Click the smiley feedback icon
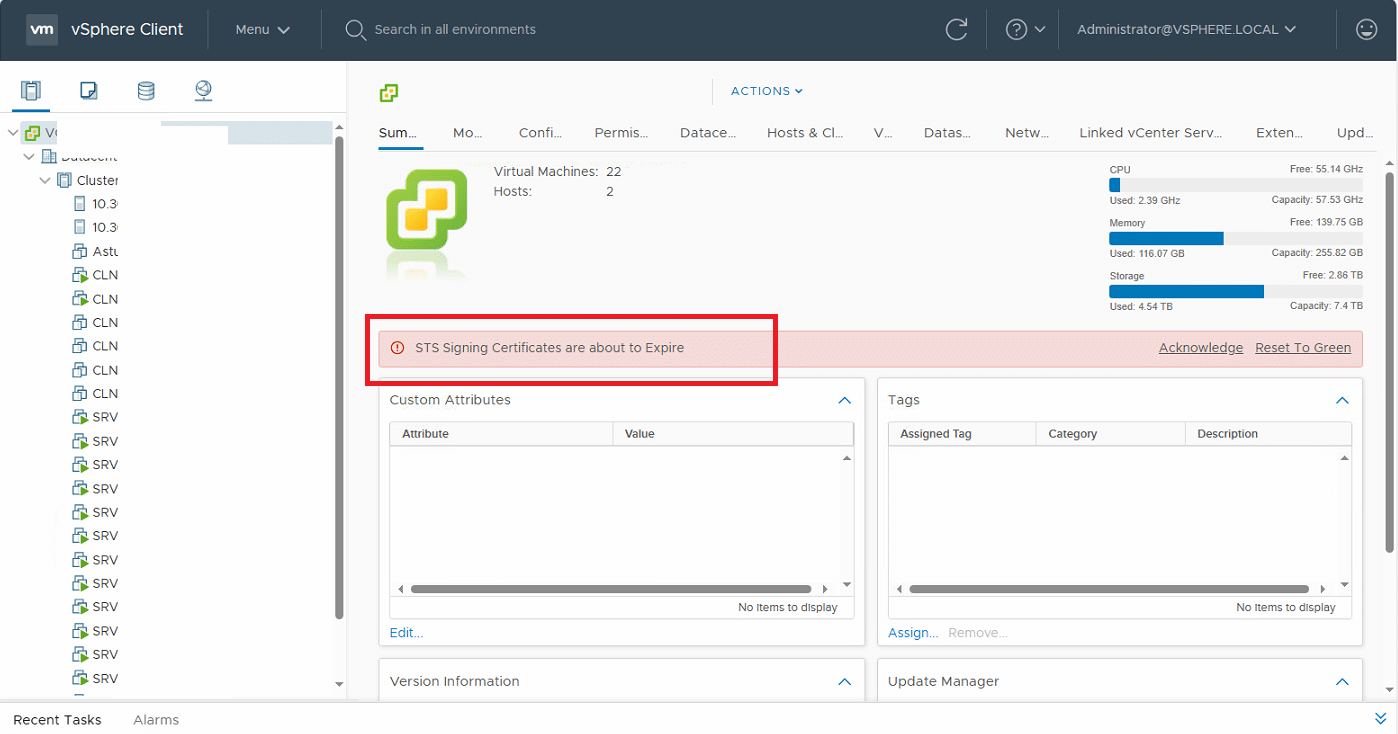 (x=1366, y=30)
